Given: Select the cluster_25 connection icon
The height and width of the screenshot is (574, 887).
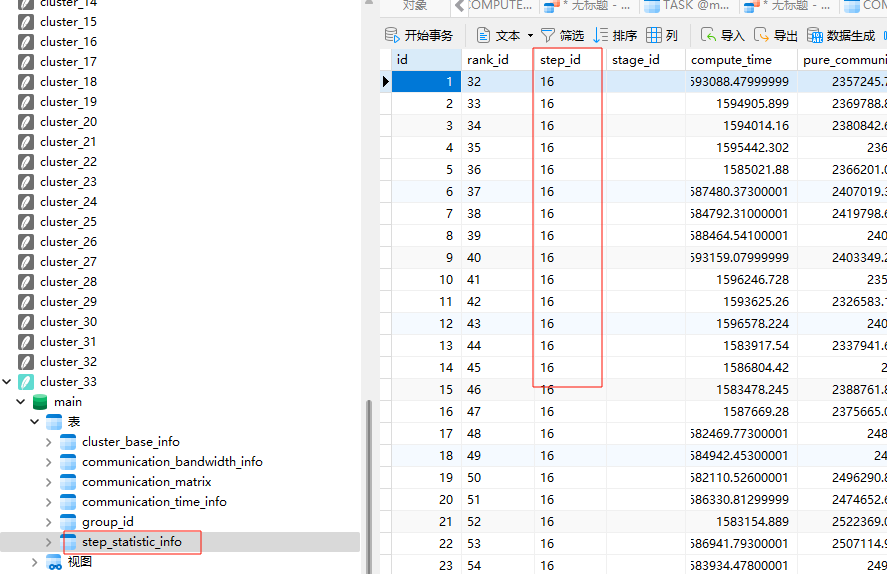Looking at the screenshot, I should [x=25, y=222].
